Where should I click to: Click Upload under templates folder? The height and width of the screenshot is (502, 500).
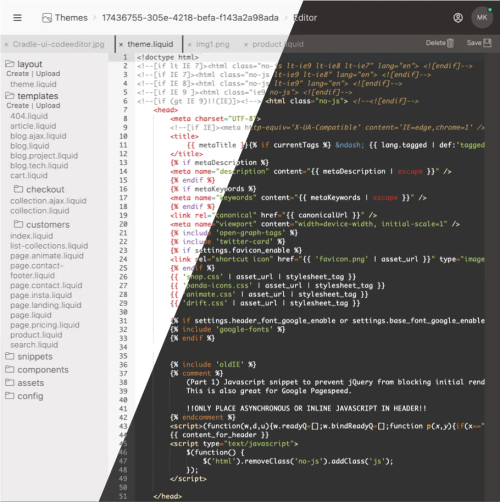click(48, 106)
